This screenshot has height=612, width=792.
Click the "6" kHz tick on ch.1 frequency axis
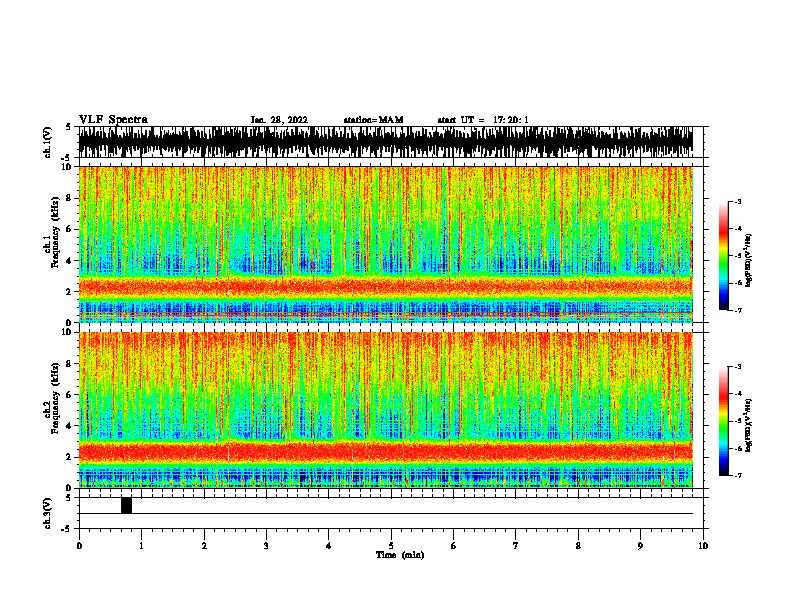(70, 230)
